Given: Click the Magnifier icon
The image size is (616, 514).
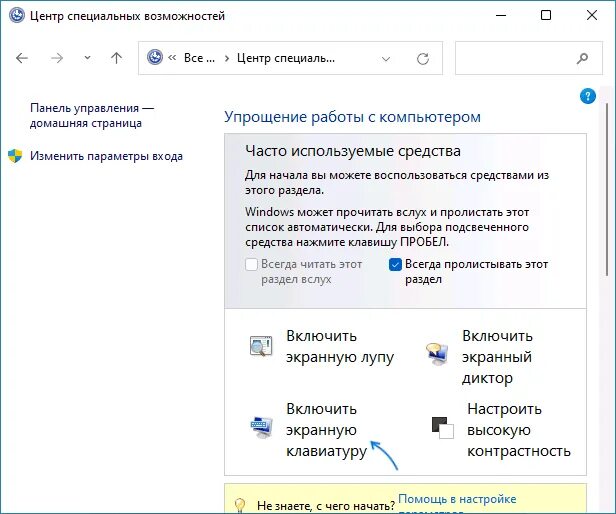Looking at the screenshot, I should click(x=261, y=346).
